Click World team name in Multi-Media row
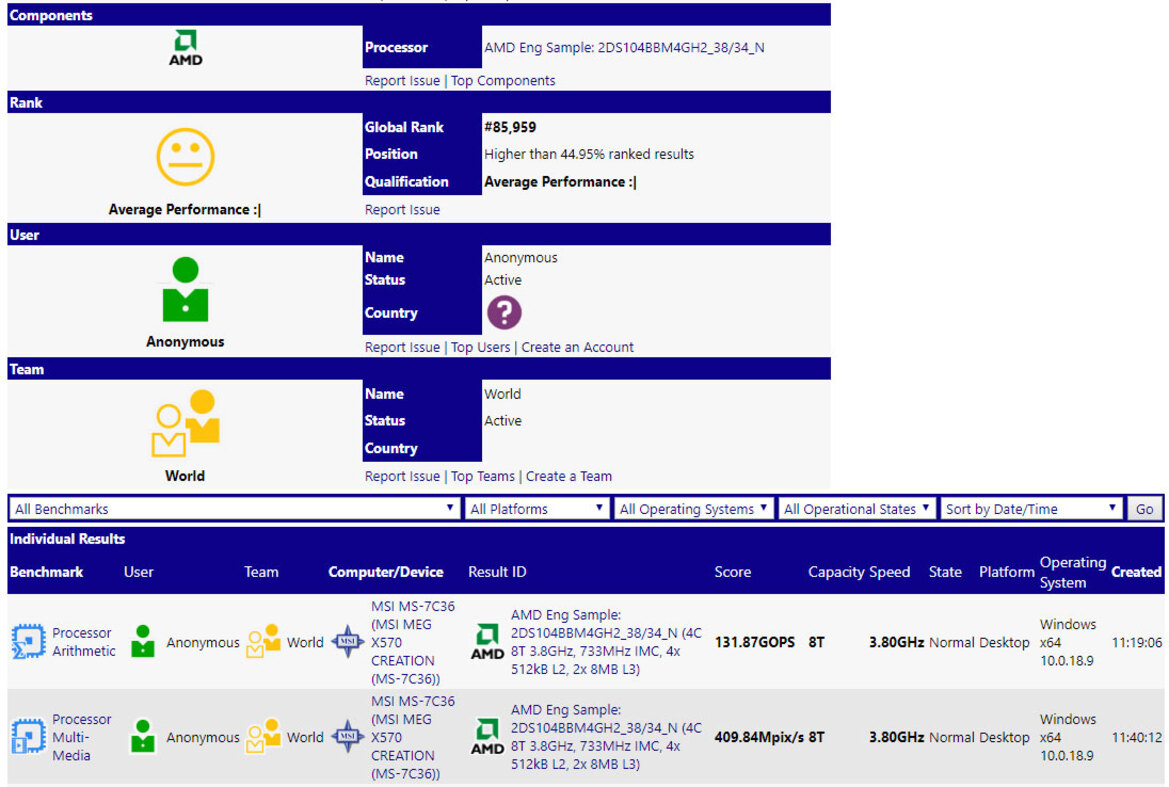This screenshot has height=787, width=1169. click(305, 737)
